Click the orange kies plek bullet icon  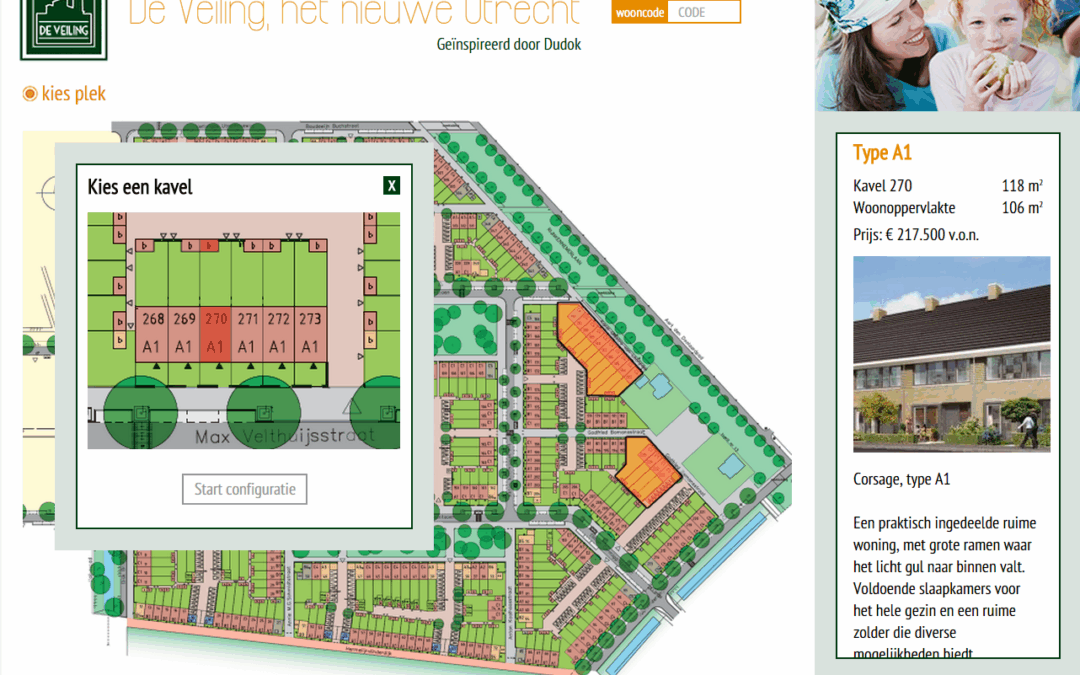point(30,94)
